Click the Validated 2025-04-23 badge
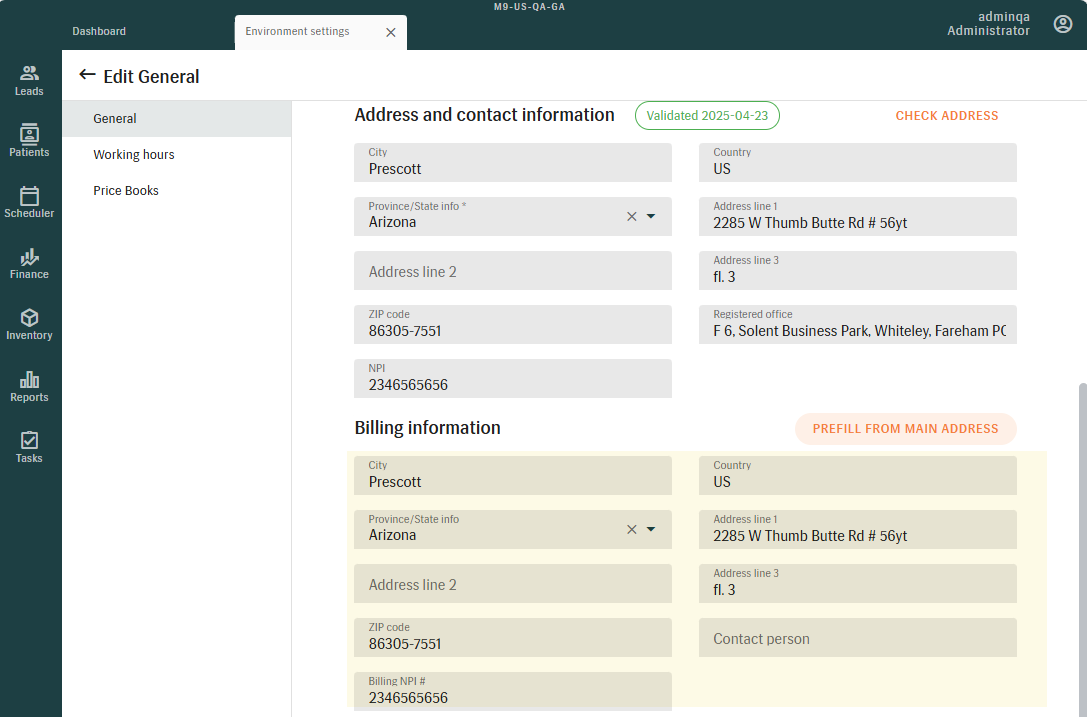 tap(707, 116)
